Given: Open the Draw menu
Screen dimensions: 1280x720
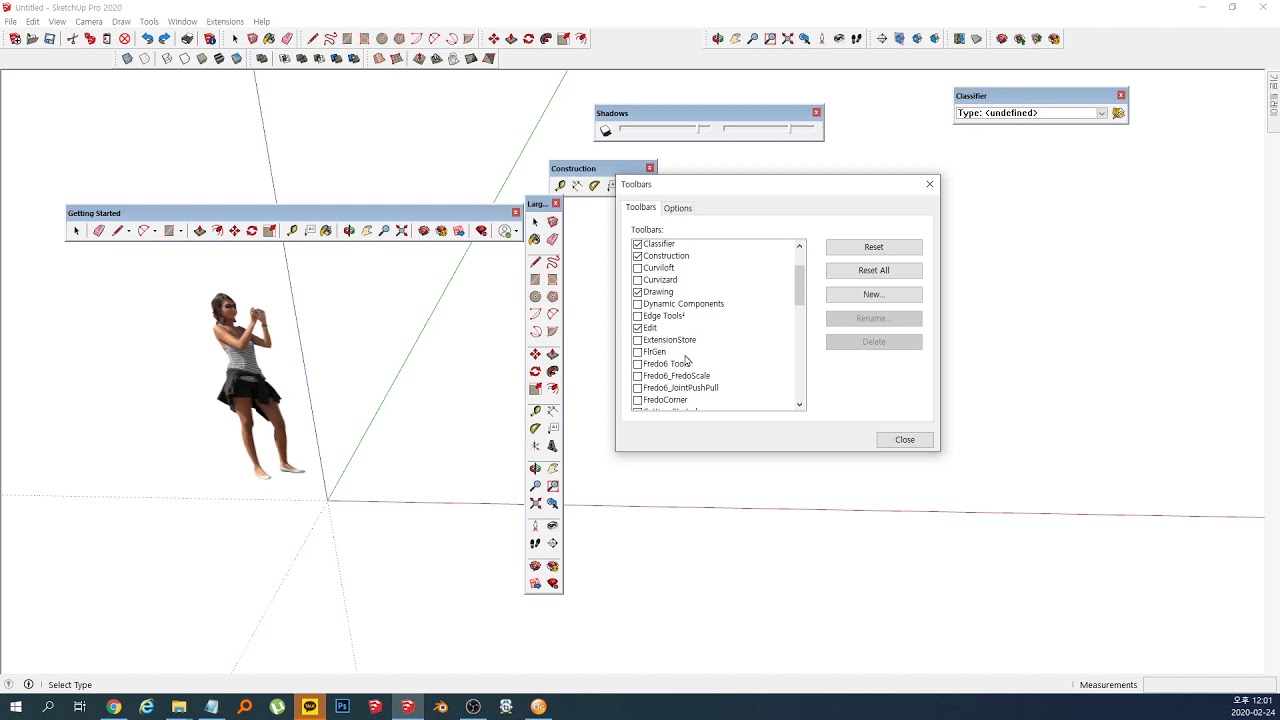Looking at the screenshot, I should (x=121, y=21).
